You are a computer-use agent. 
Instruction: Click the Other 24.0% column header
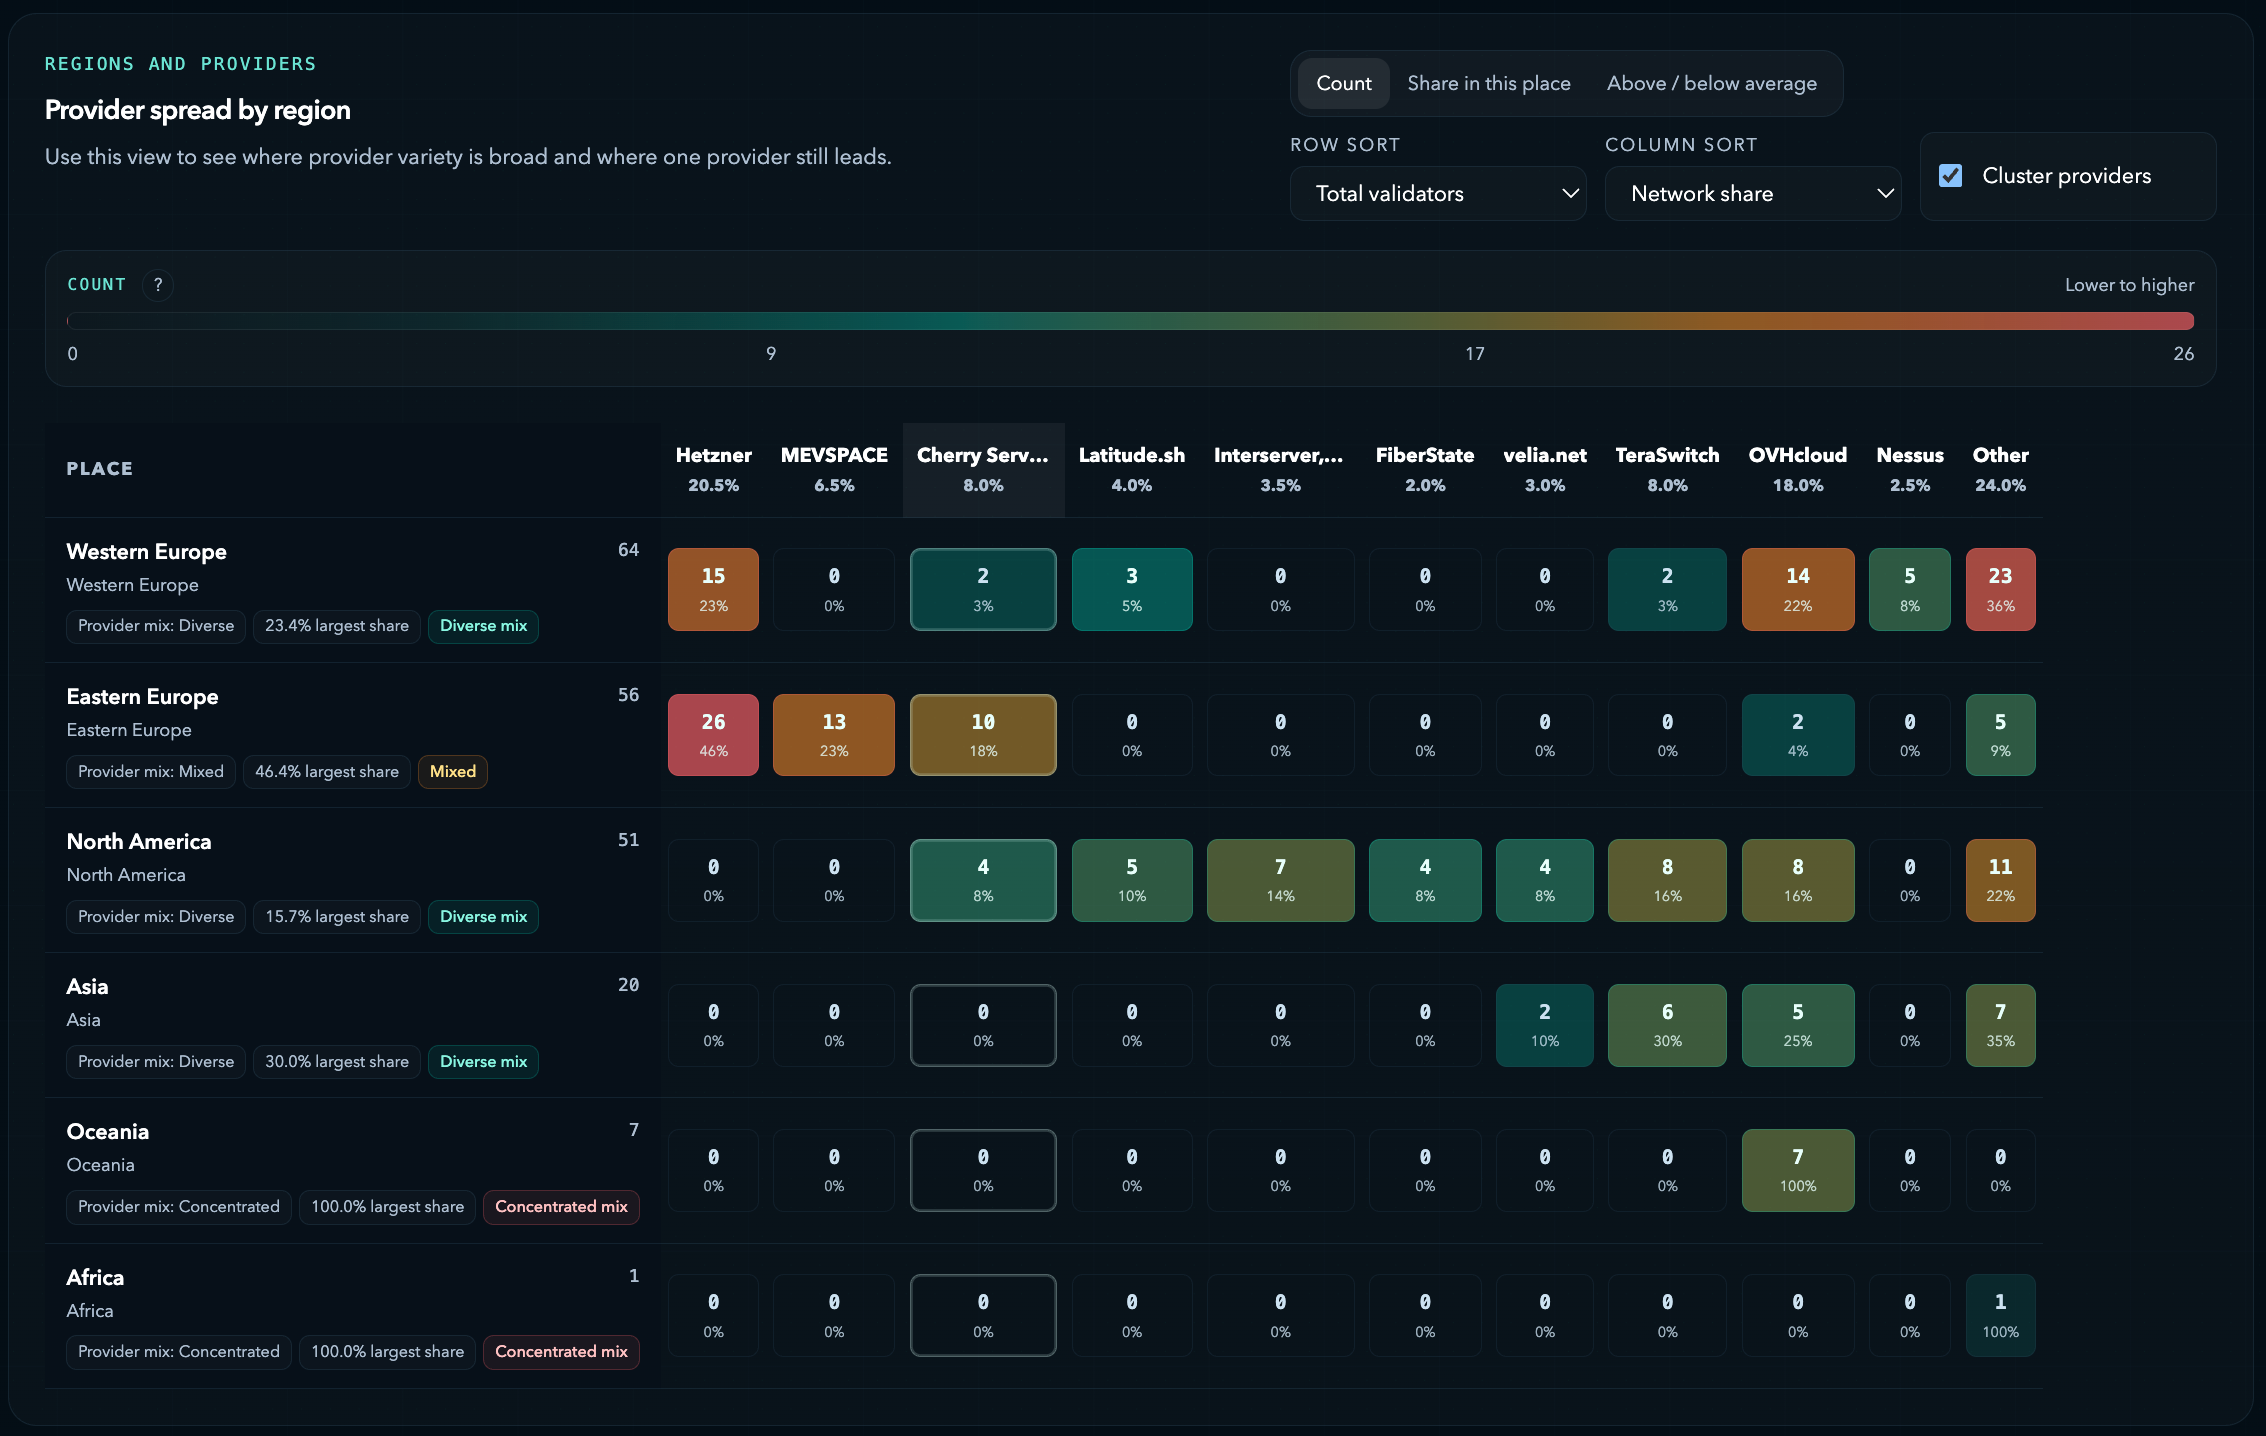[2000, 469]
